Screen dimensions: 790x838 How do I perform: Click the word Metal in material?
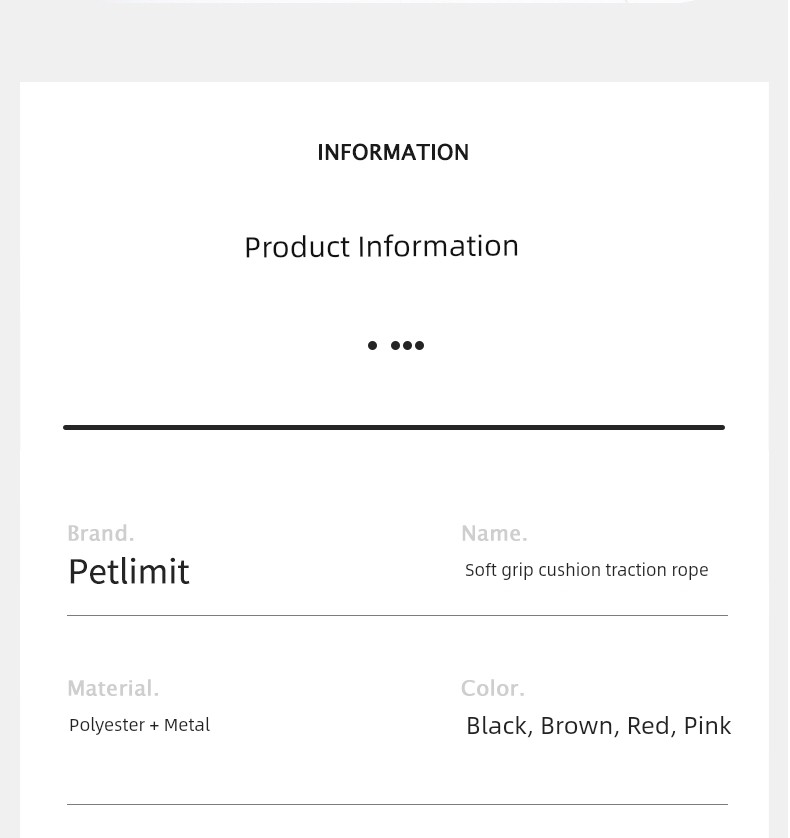(x=187, y=725)
